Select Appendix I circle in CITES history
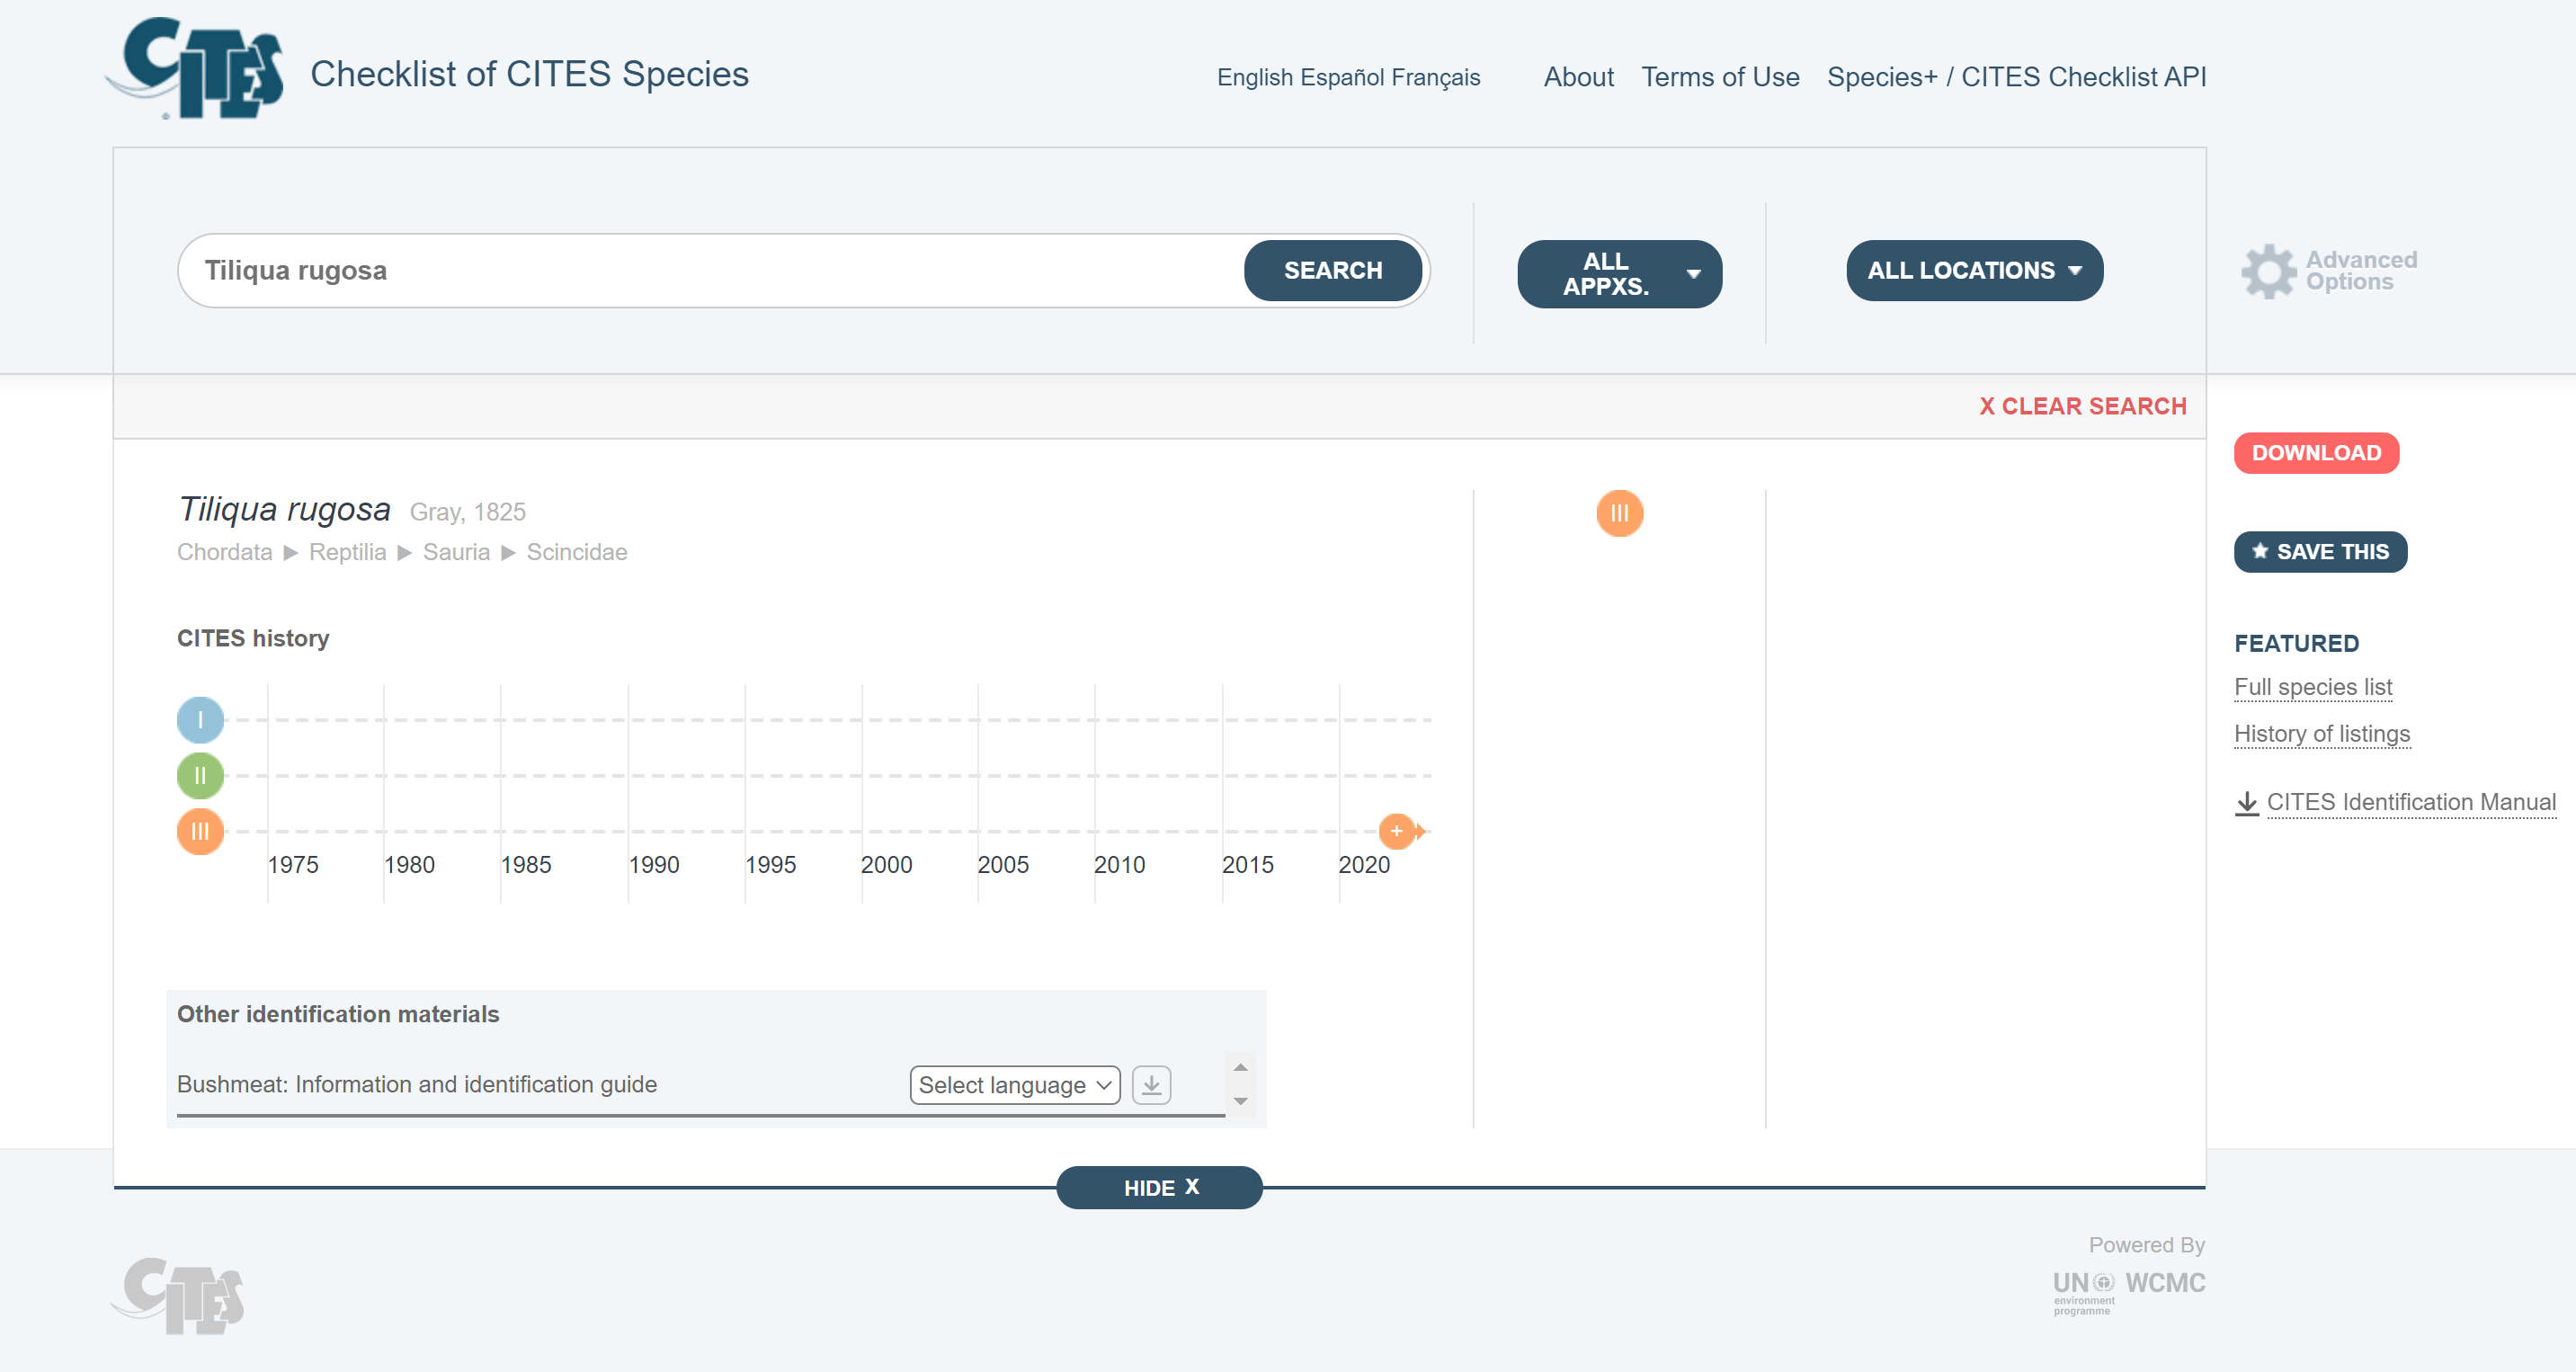The width and height of the screenshot is (2576, 1372). click(x=200, y=720)
